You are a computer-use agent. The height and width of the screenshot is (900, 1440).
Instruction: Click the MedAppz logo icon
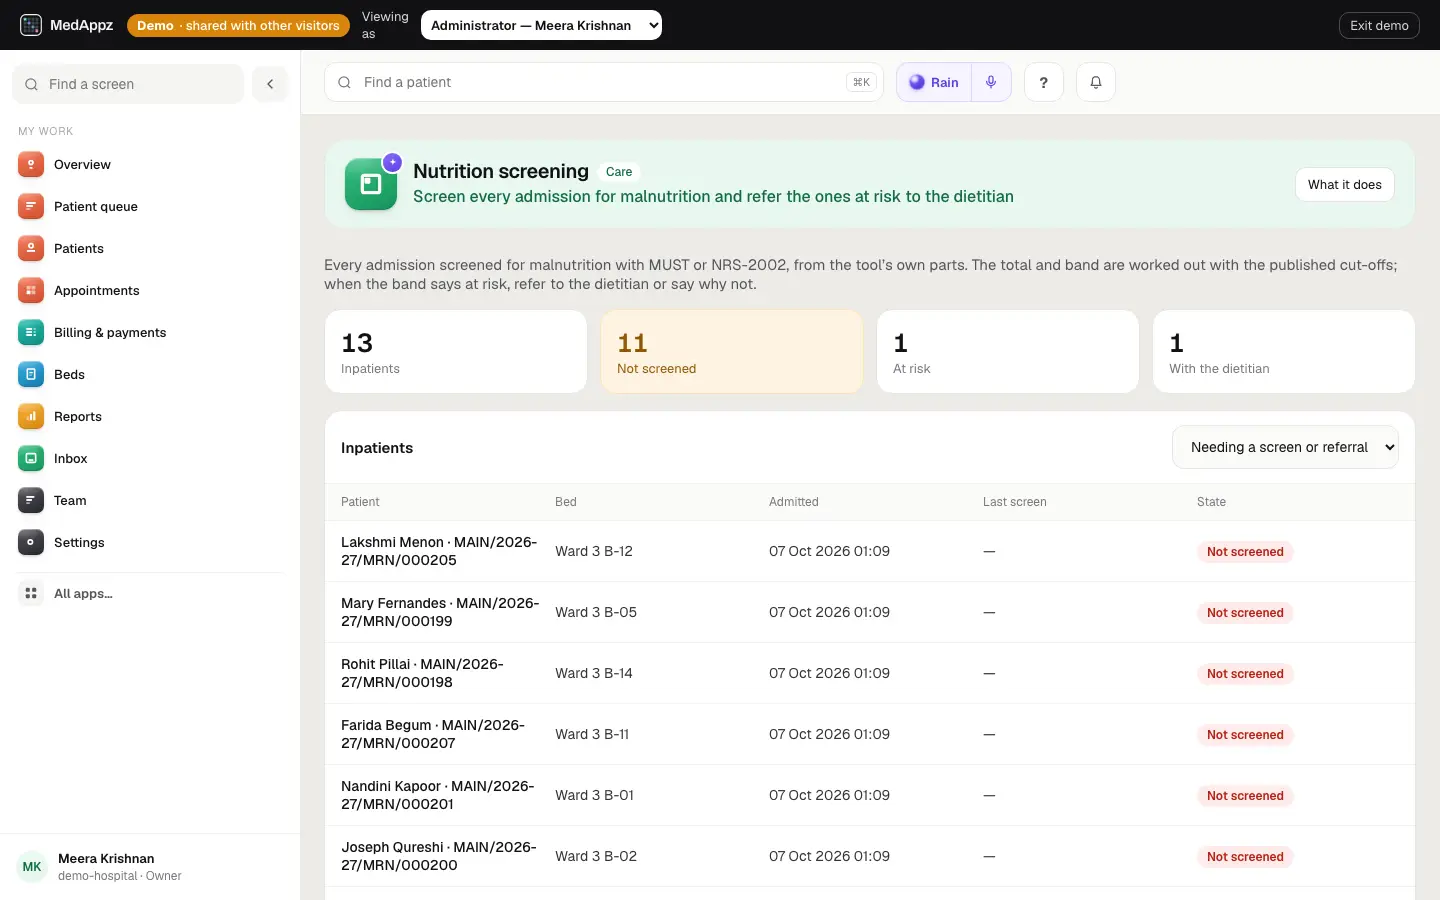tap(31, 25)
